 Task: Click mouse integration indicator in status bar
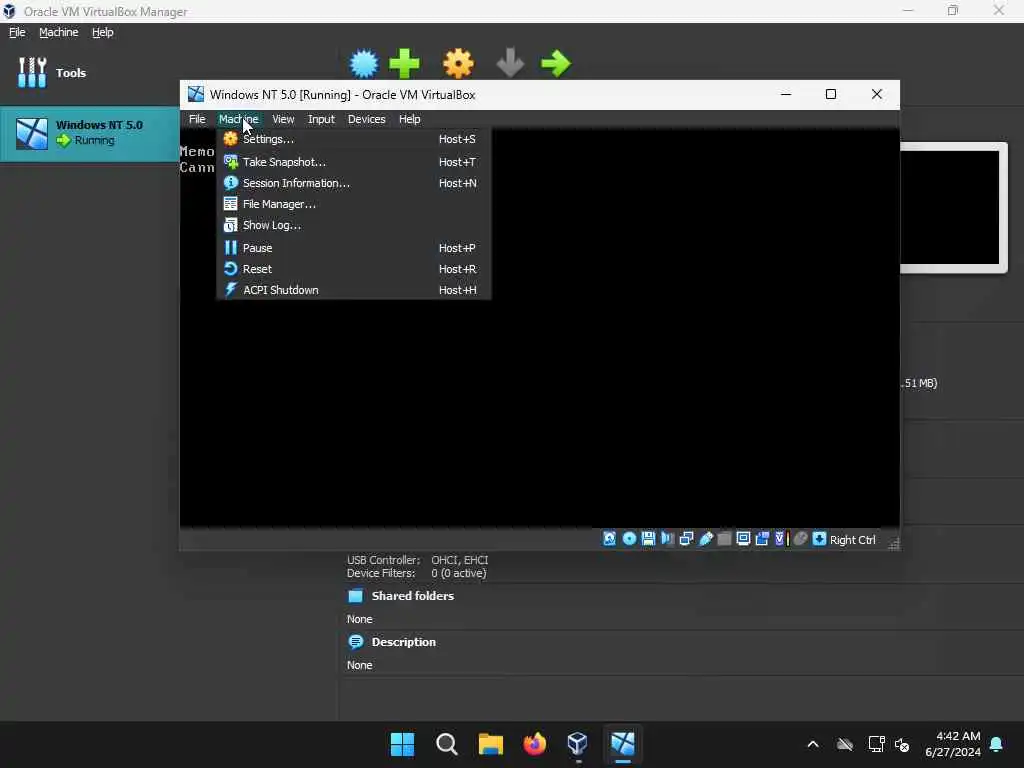(800, 539)
